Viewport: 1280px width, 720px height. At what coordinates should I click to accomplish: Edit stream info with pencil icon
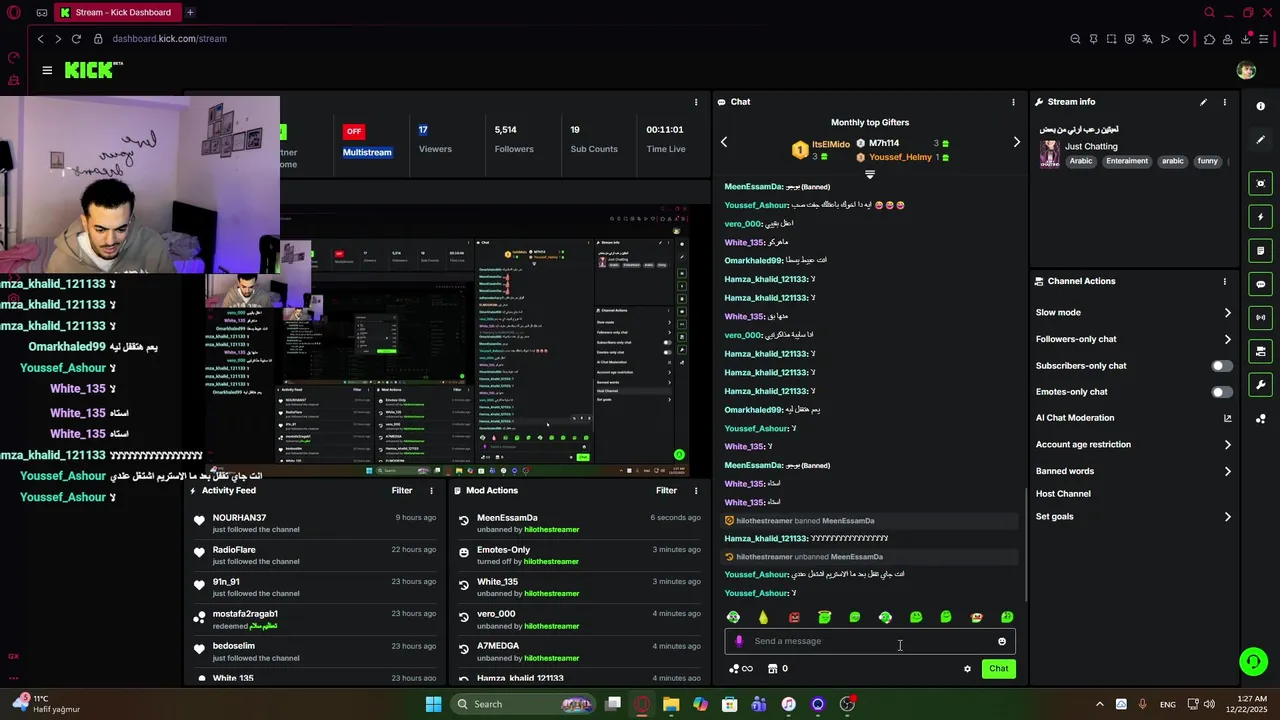[x=1203, y=102]
